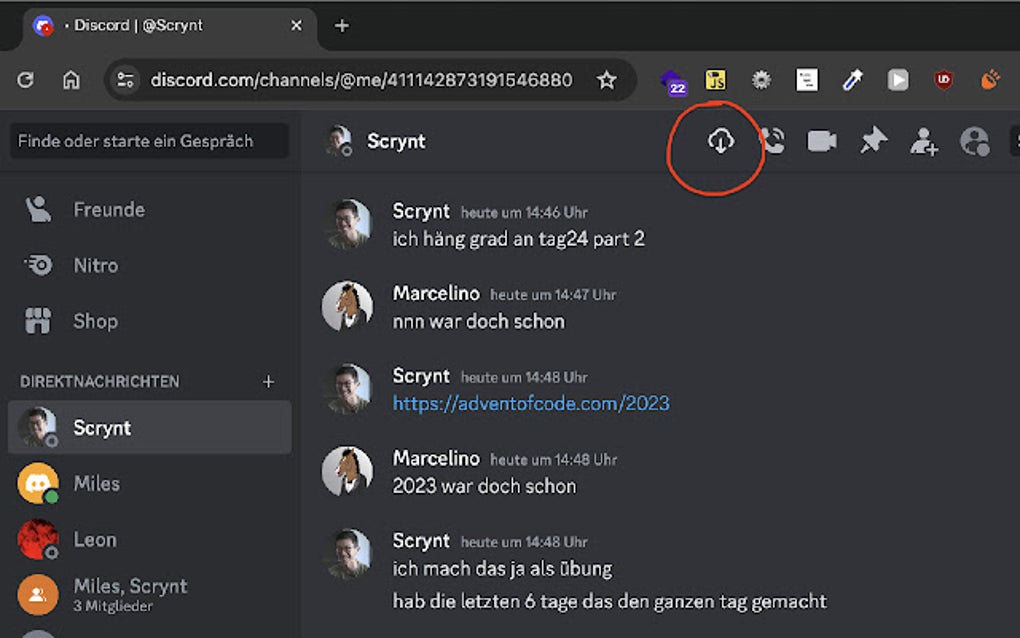
Task: Open the eyedropper color picker extension
Action: pyautogui.click(x=852, y=80)
